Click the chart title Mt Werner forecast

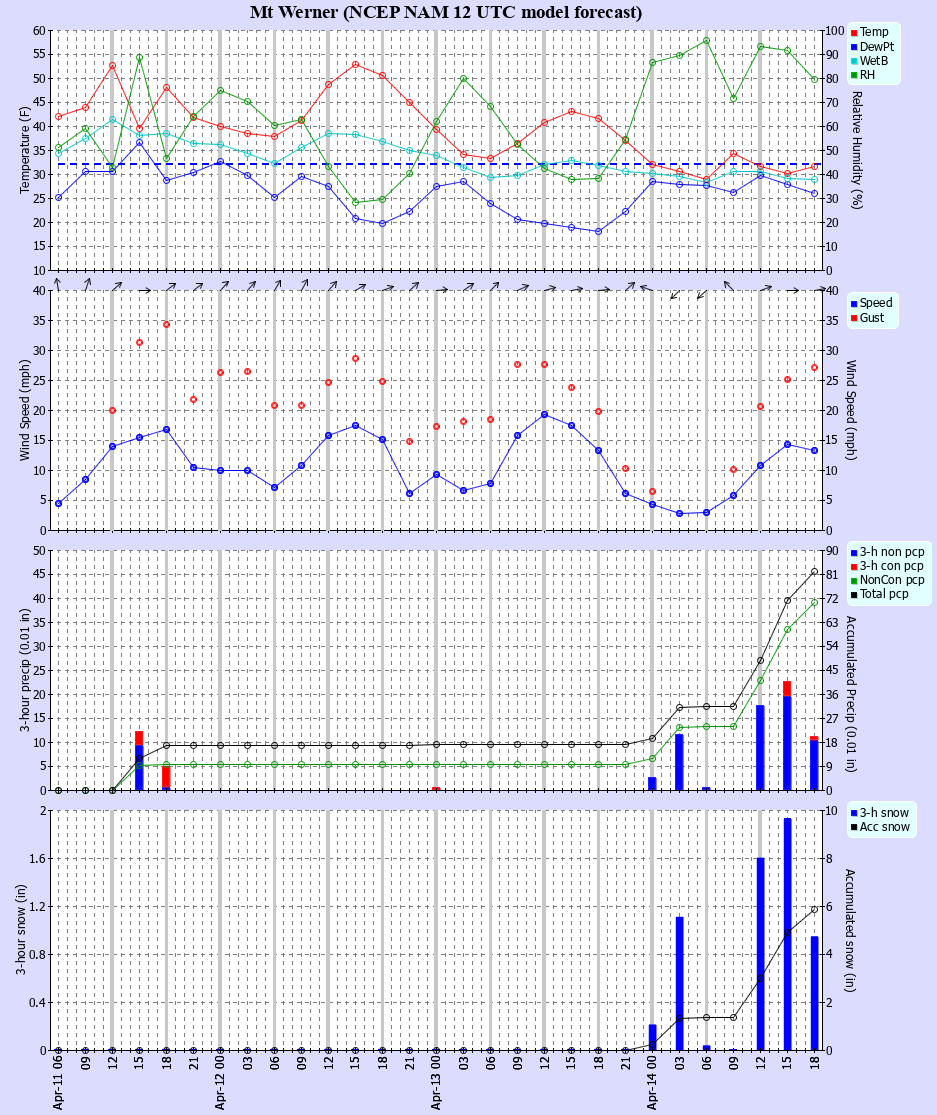pyautogui.click(x=443, y=12)
